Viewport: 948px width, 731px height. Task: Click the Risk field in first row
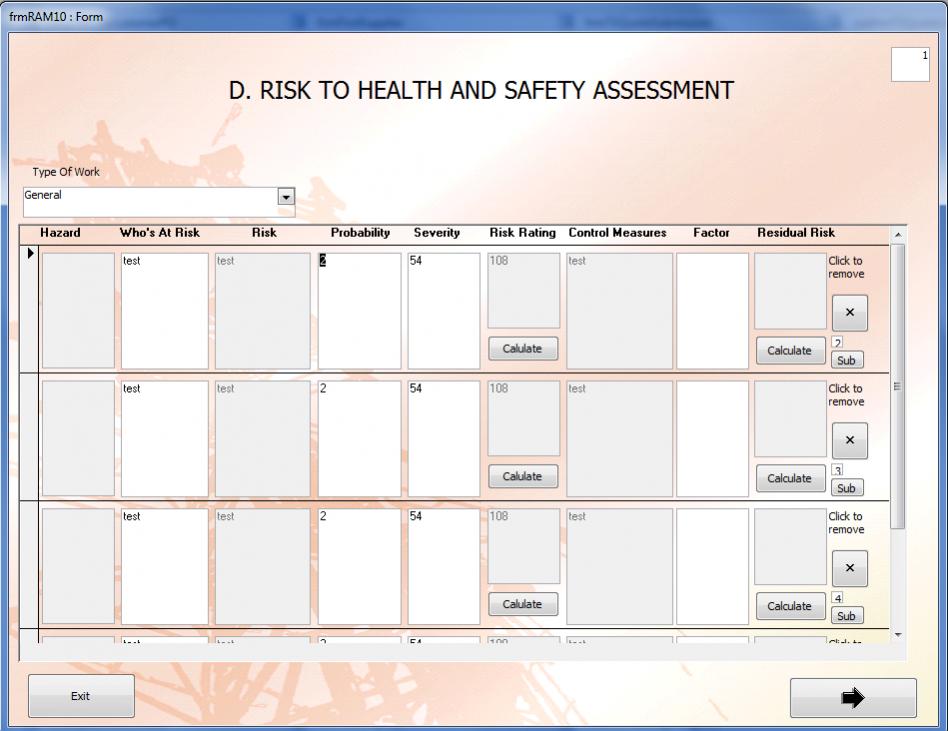[262, 311]
